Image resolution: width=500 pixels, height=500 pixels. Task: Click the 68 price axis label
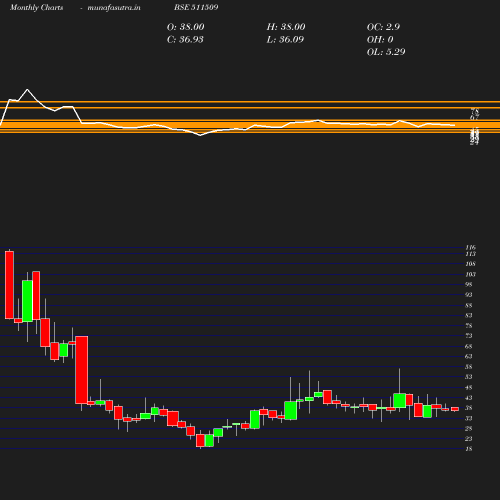coord(469,346)
